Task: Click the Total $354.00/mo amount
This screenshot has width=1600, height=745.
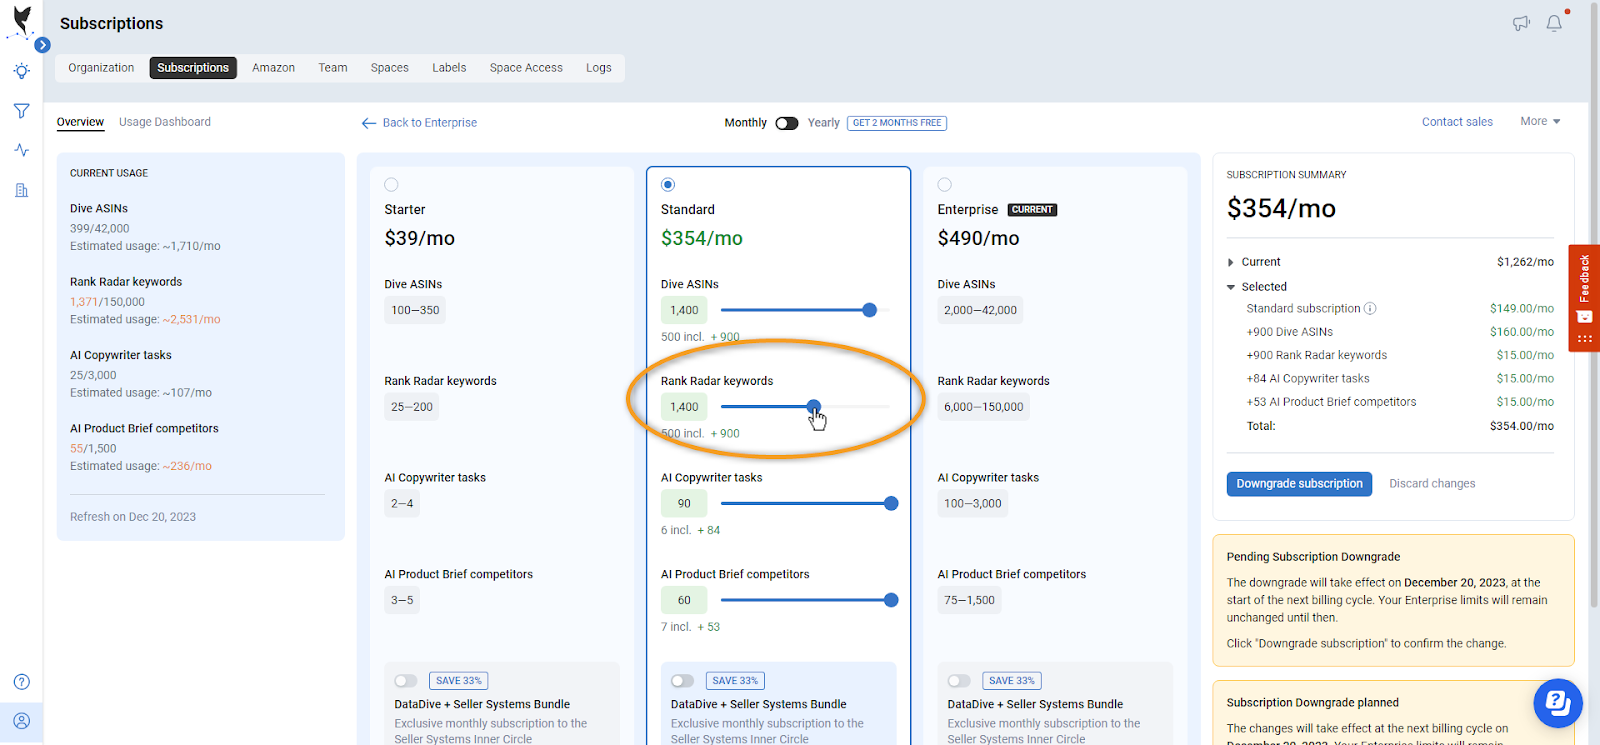Action: (x=1522, y=426)
